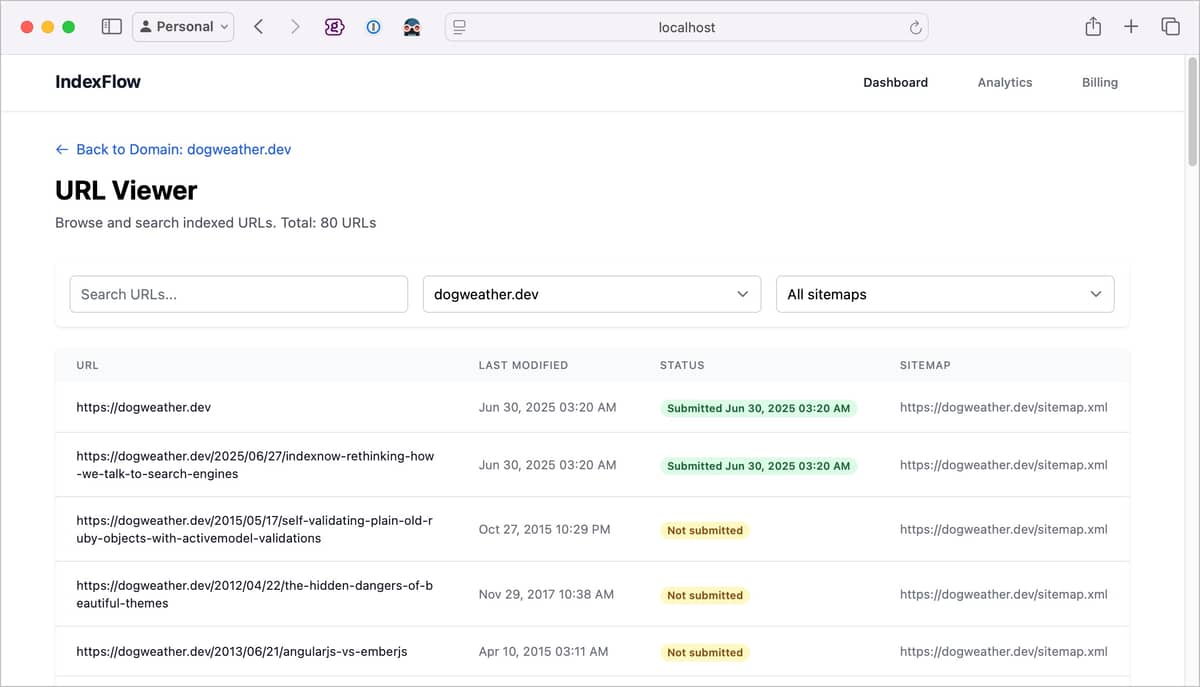Select the https://dogweather.dev URL cell
Image resolution: width=1200 pixels, height=687 pixels.
(x=144, y=407)
